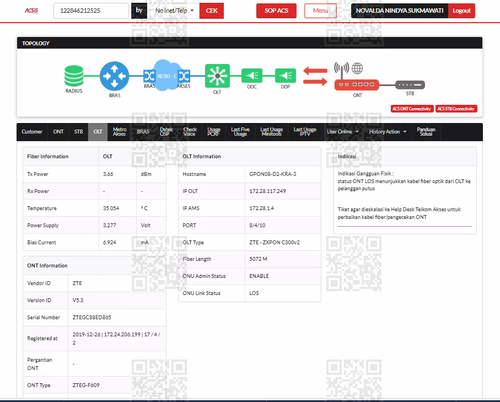Click the WiFi signal icon above ONT
The height and width of the screenshot is (402, 500).
pyautogui.click(x=341, y=68)
